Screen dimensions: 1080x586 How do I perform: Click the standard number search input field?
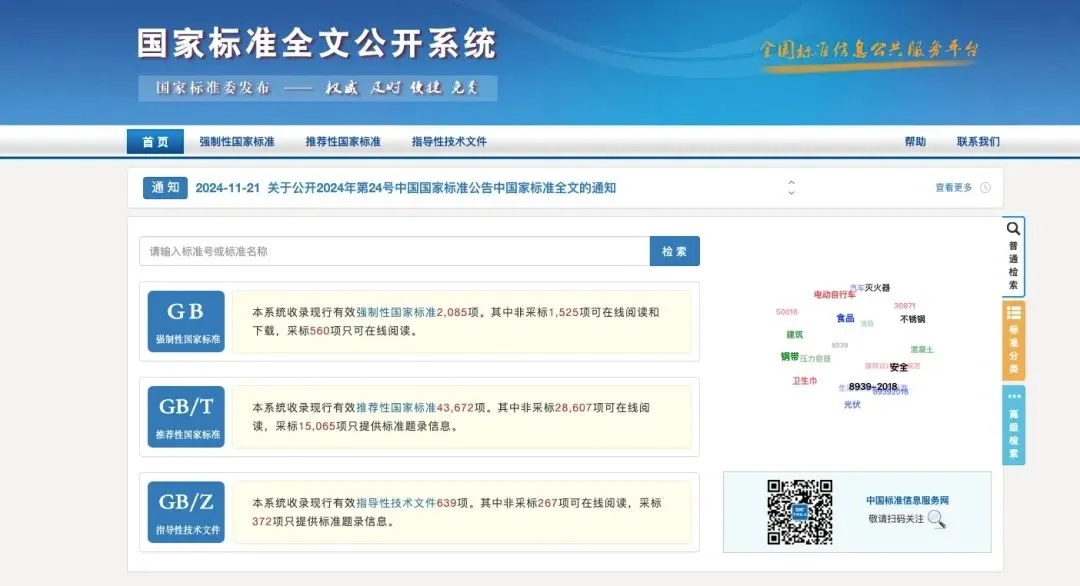pos(395,251)
